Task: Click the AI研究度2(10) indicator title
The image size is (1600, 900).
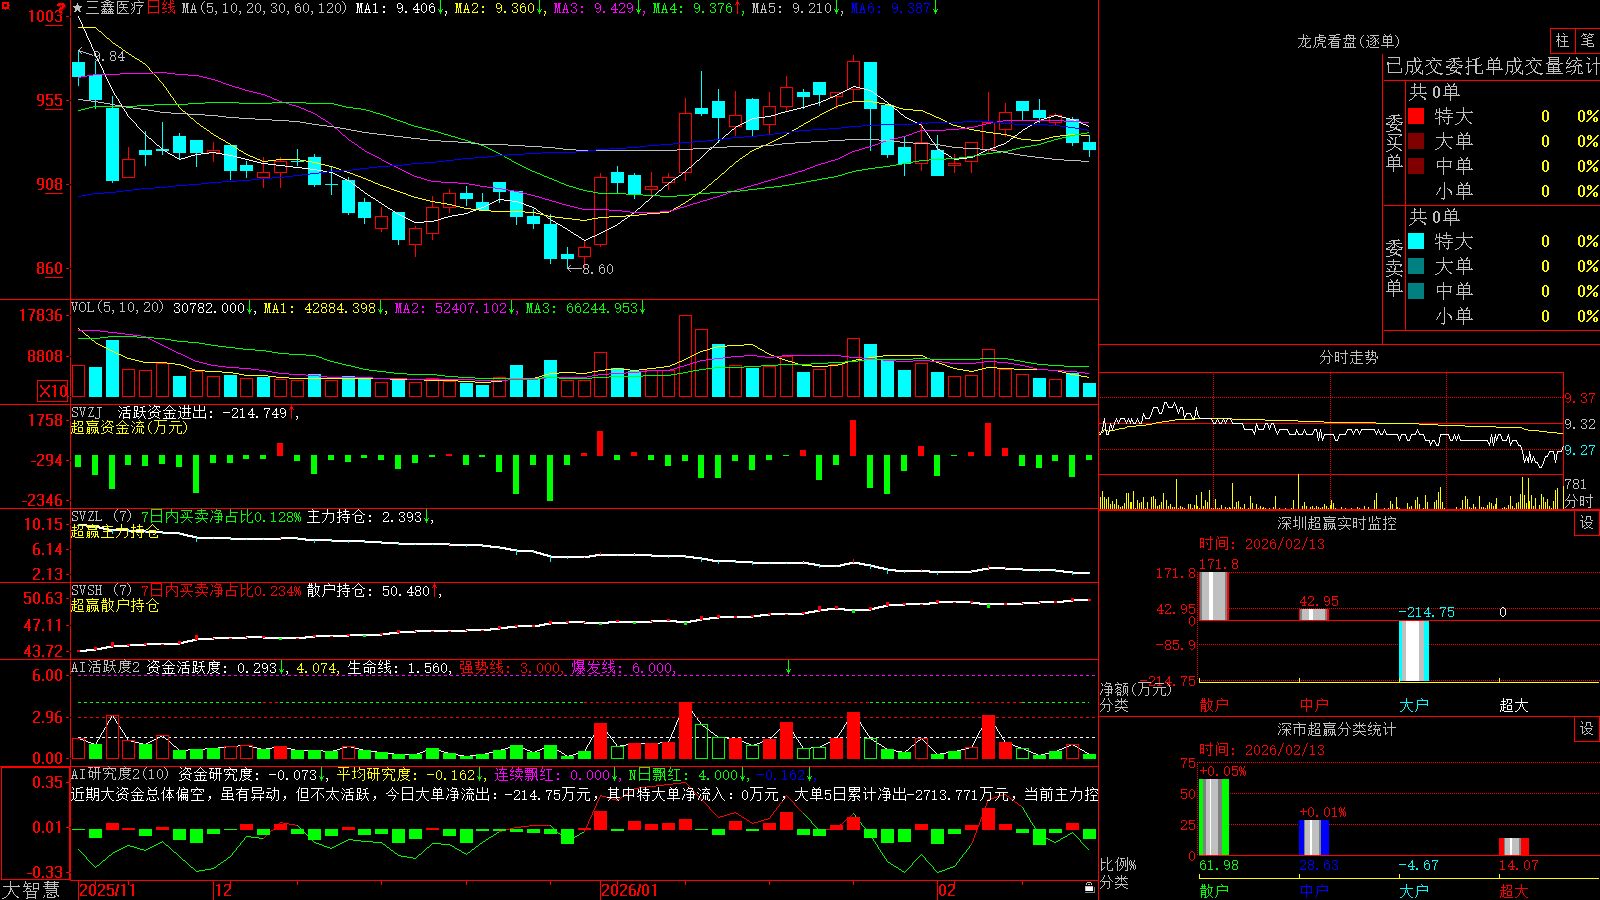Action: pos(120,774)
